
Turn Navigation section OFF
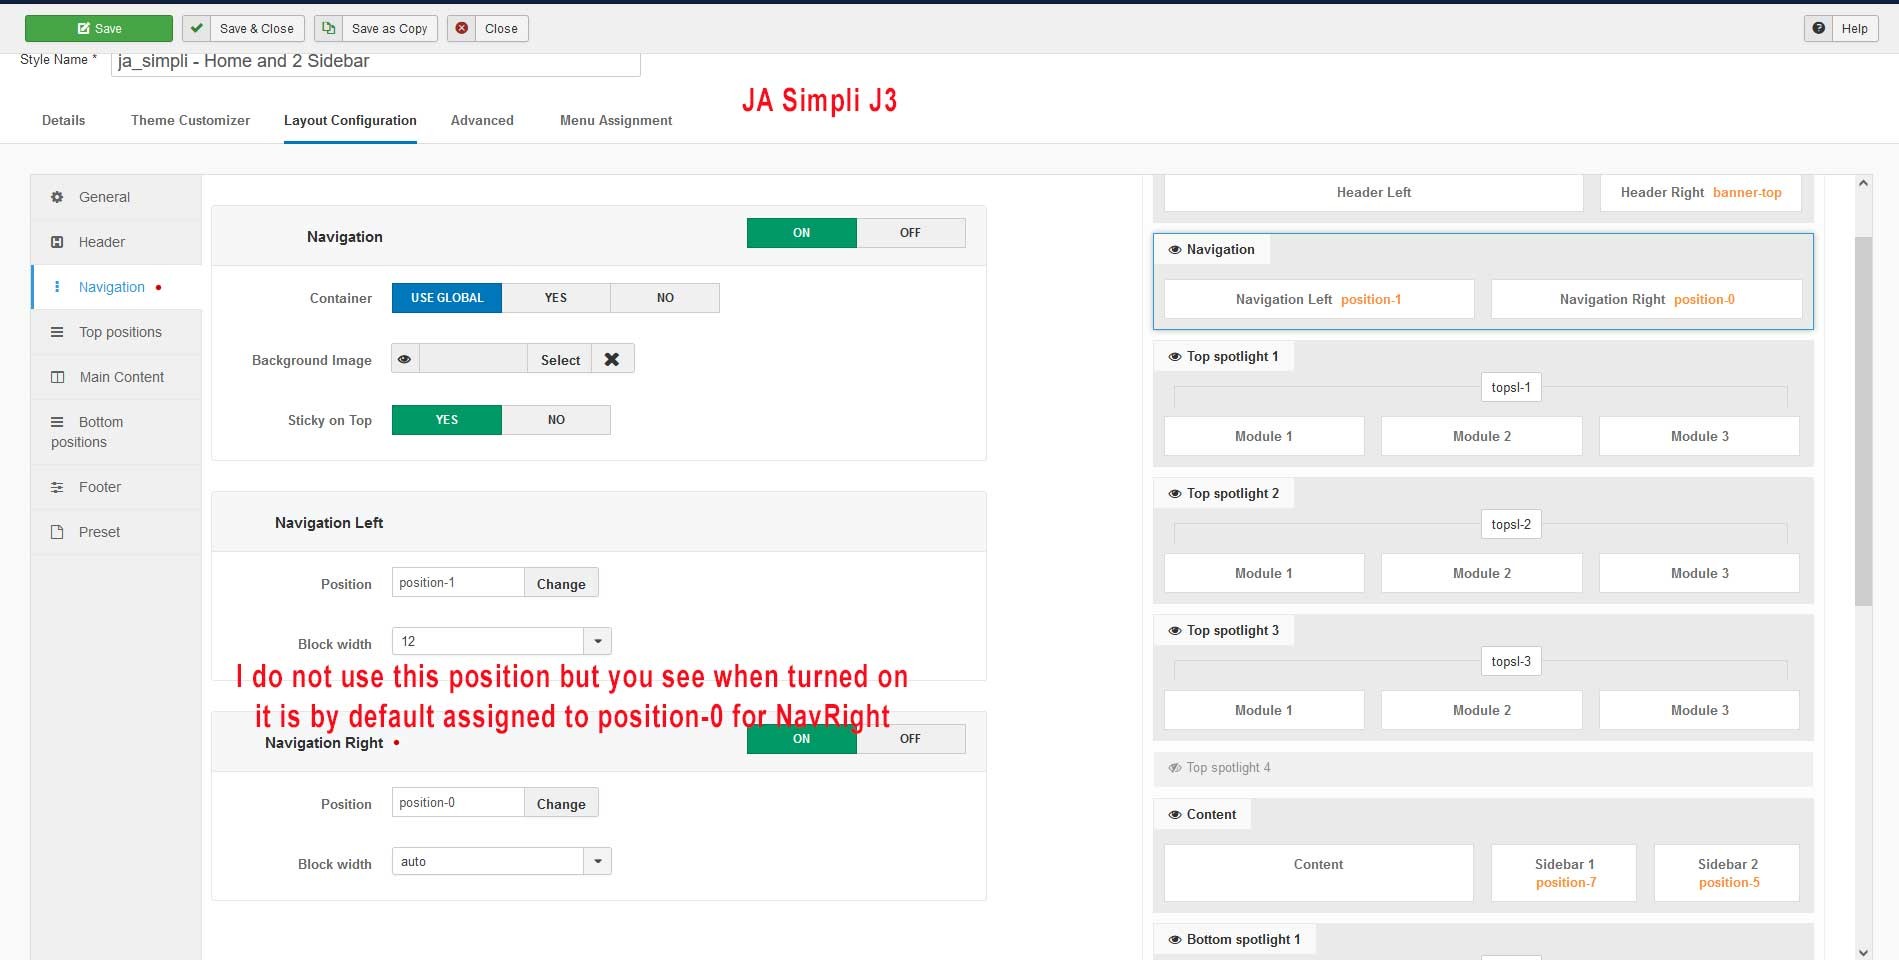point(910,233)
